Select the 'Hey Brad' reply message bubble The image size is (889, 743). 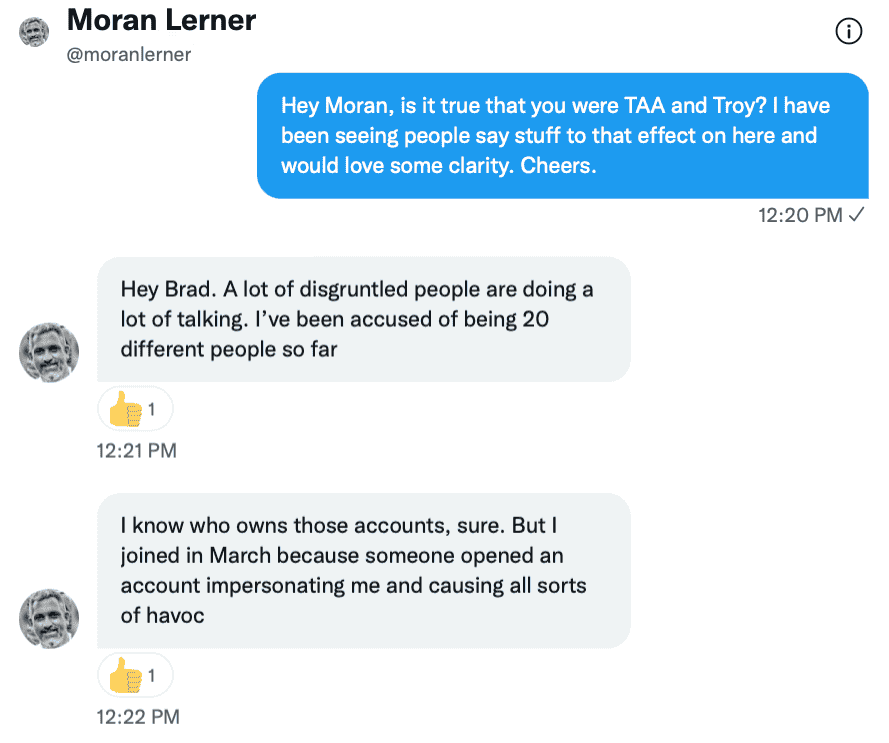(x=363, y=319)
